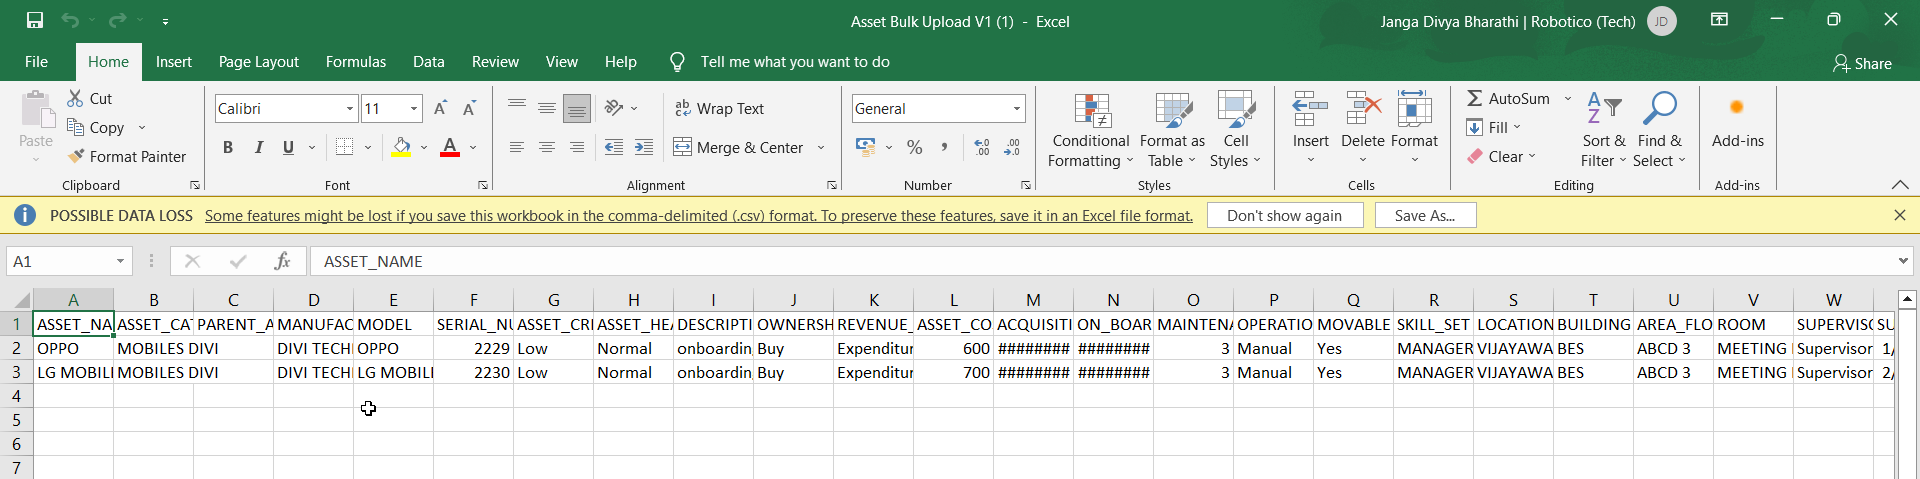Click Don't show again button
The height and width of the screenshot is (479, 1920).
[1285, 215]
